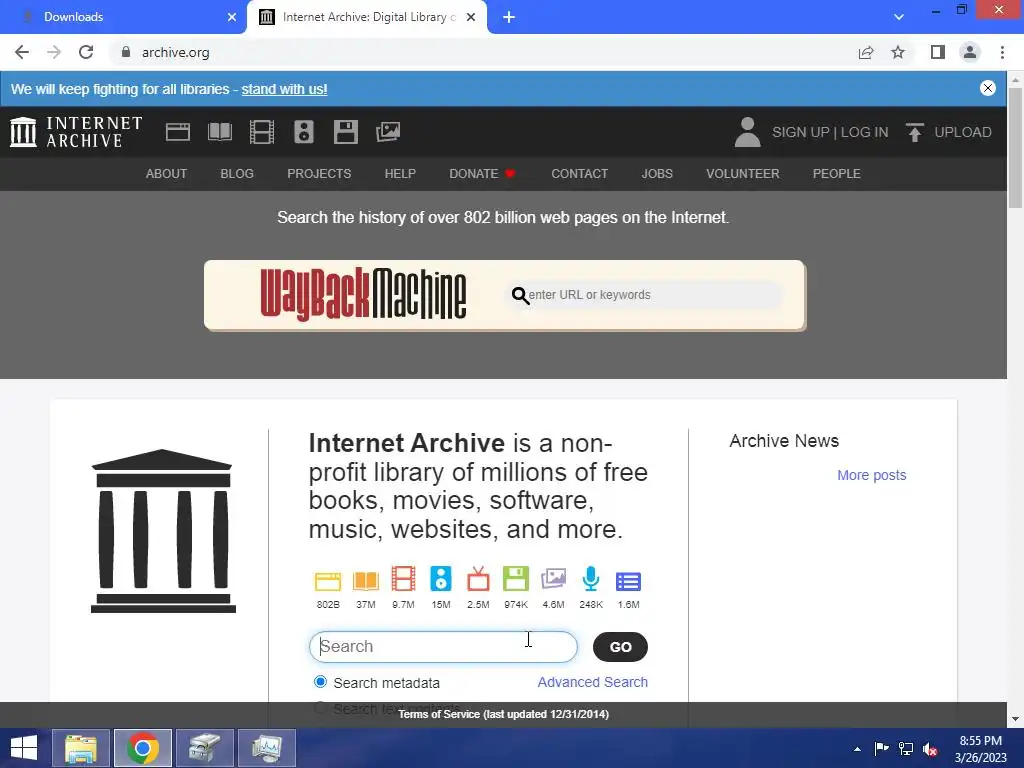Open the DONATE menu item

(482, 174)
